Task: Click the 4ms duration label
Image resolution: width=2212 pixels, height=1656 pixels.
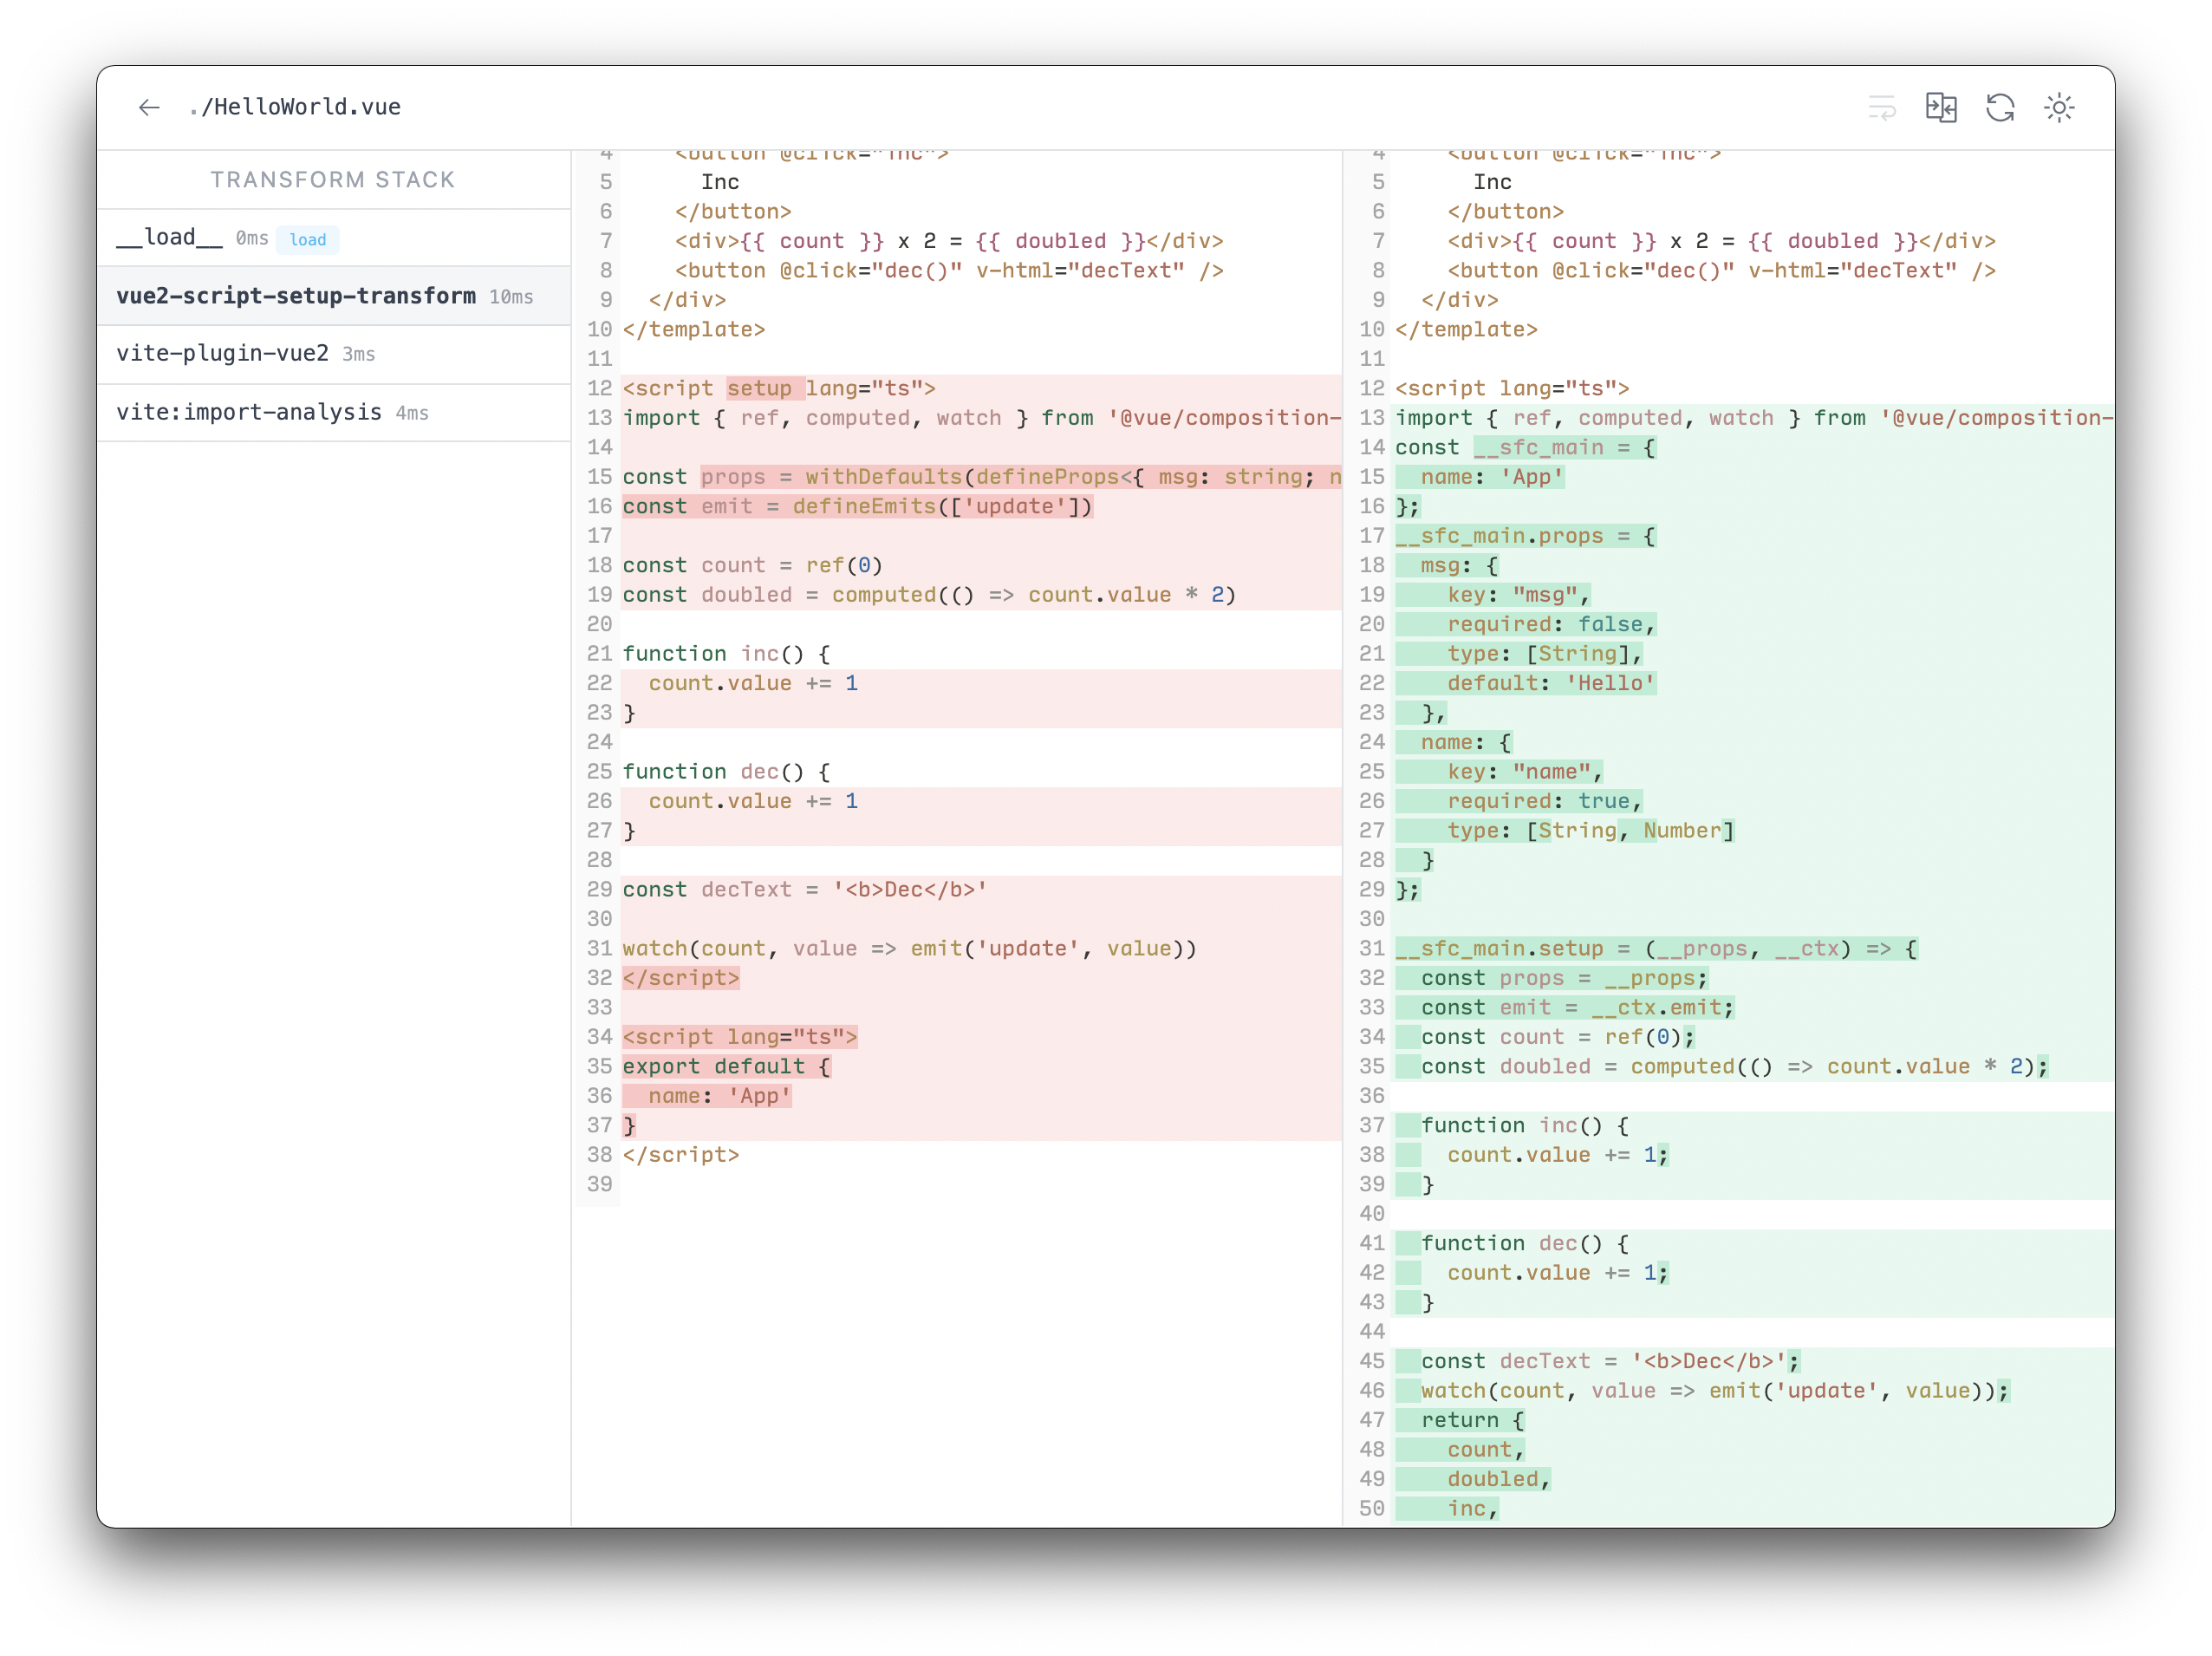Action: (412, 413)
